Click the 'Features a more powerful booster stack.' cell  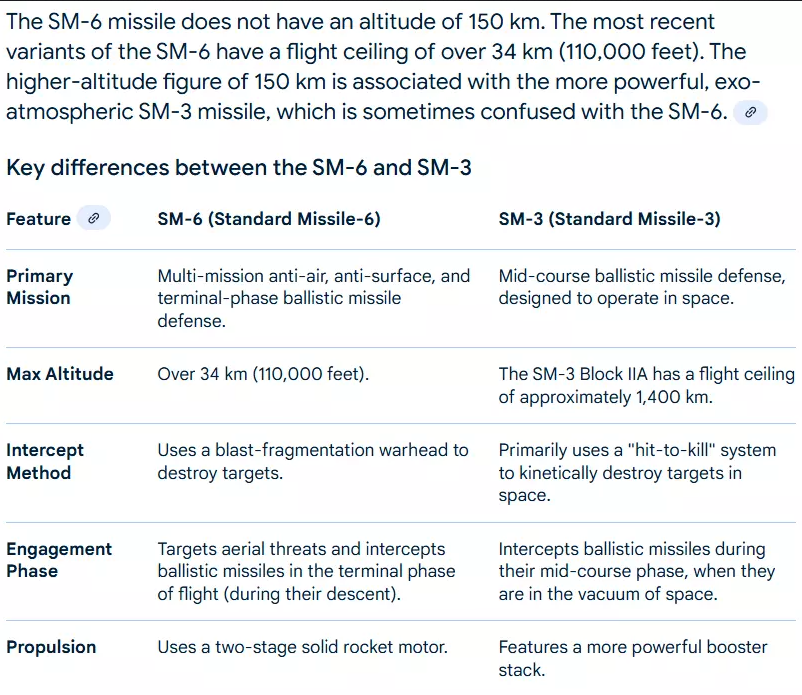633,658
